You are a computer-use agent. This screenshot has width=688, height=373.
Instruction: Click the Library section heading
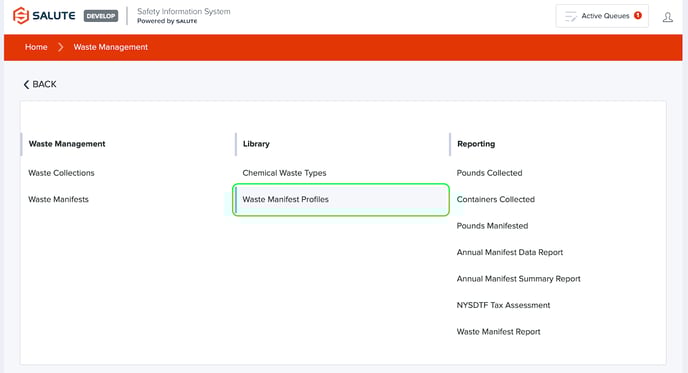[256, 144]
